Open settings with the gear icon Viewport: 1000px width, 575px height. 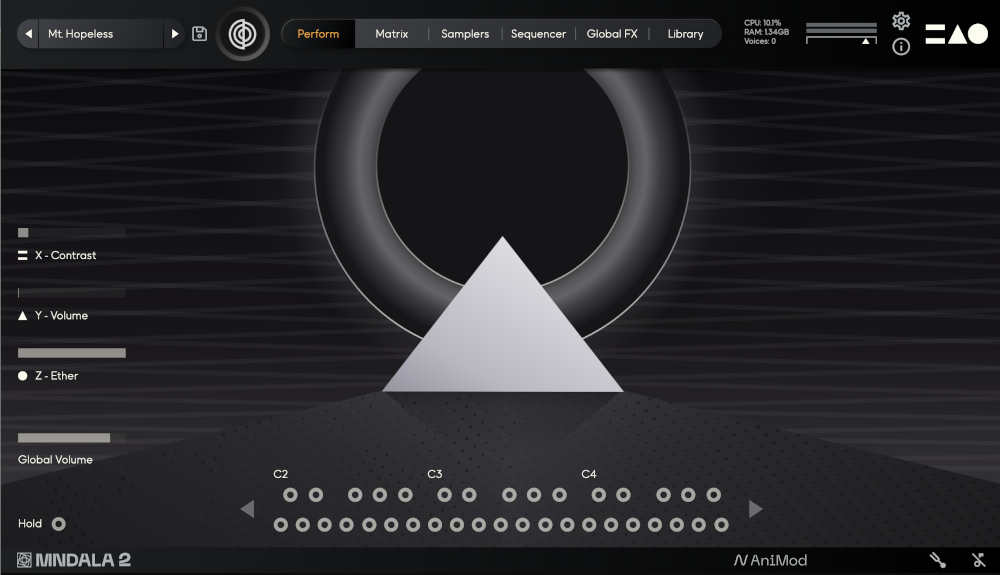(x=901, y=21)
